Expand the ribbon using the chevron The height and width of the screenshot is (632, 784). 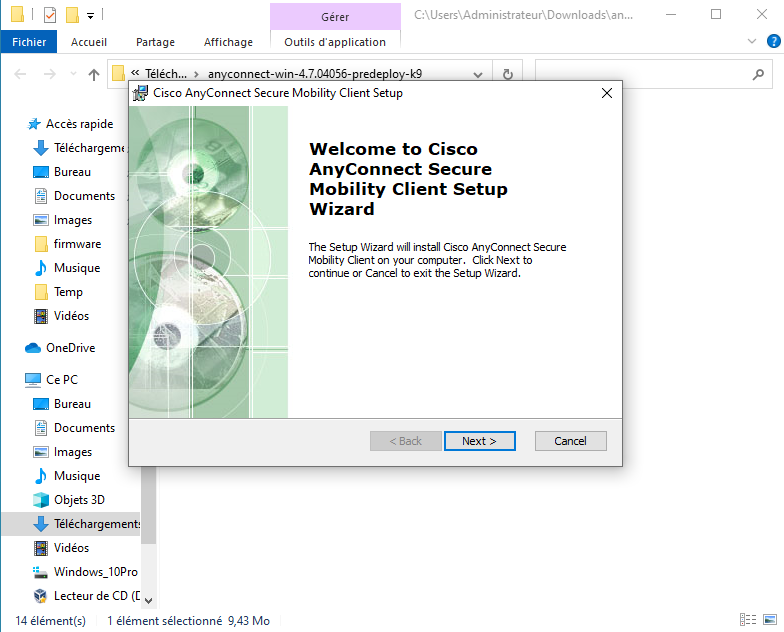[753, 42]
